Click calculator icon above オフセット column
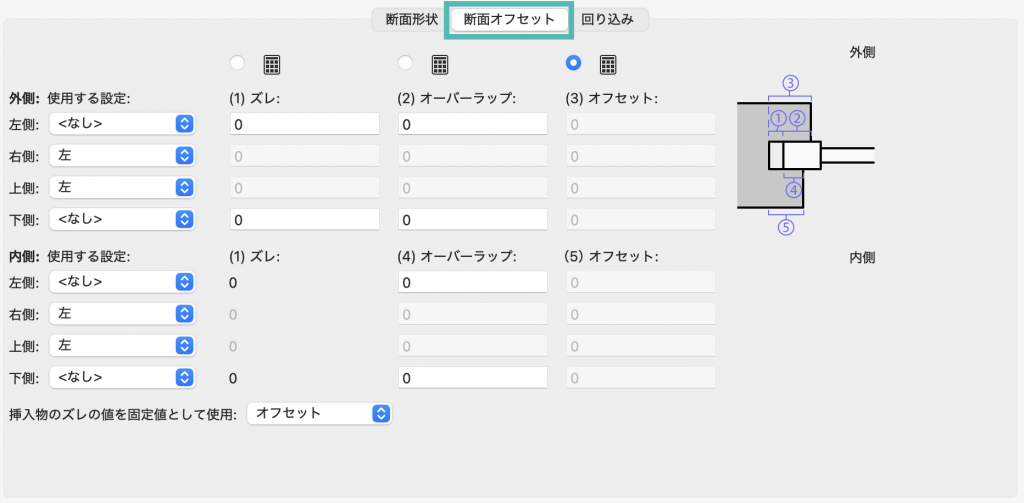1024x503 pixels. click(608, 64)
